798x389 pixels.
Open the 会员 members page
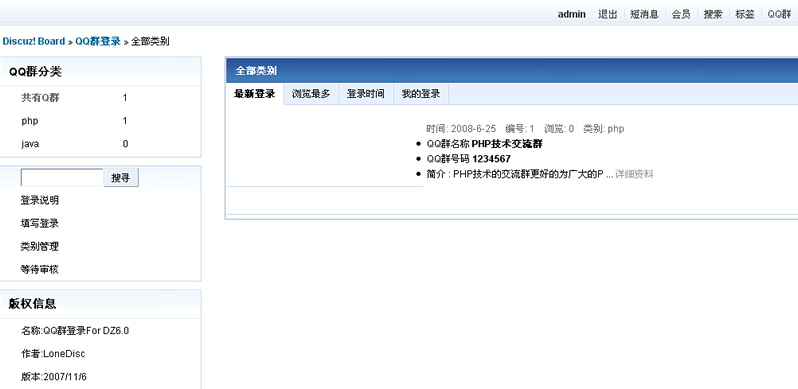click(681, 14)
